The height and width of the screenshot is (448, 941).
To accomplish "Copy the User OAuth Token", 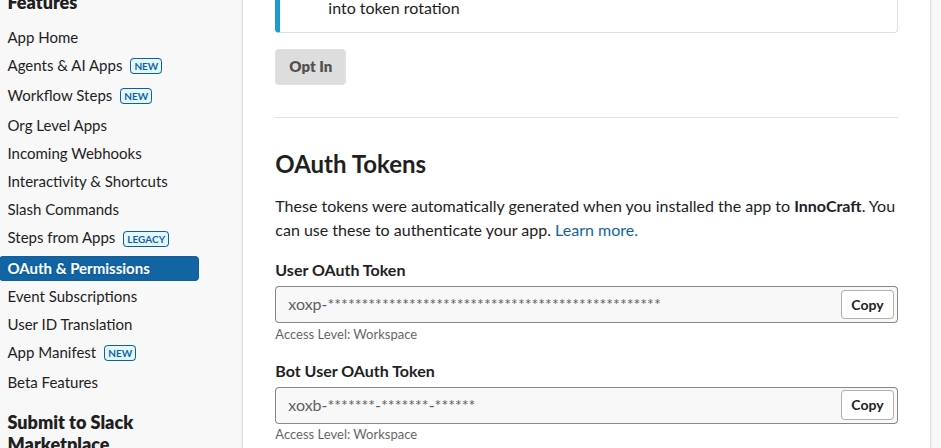I will (x=867, y=305).
